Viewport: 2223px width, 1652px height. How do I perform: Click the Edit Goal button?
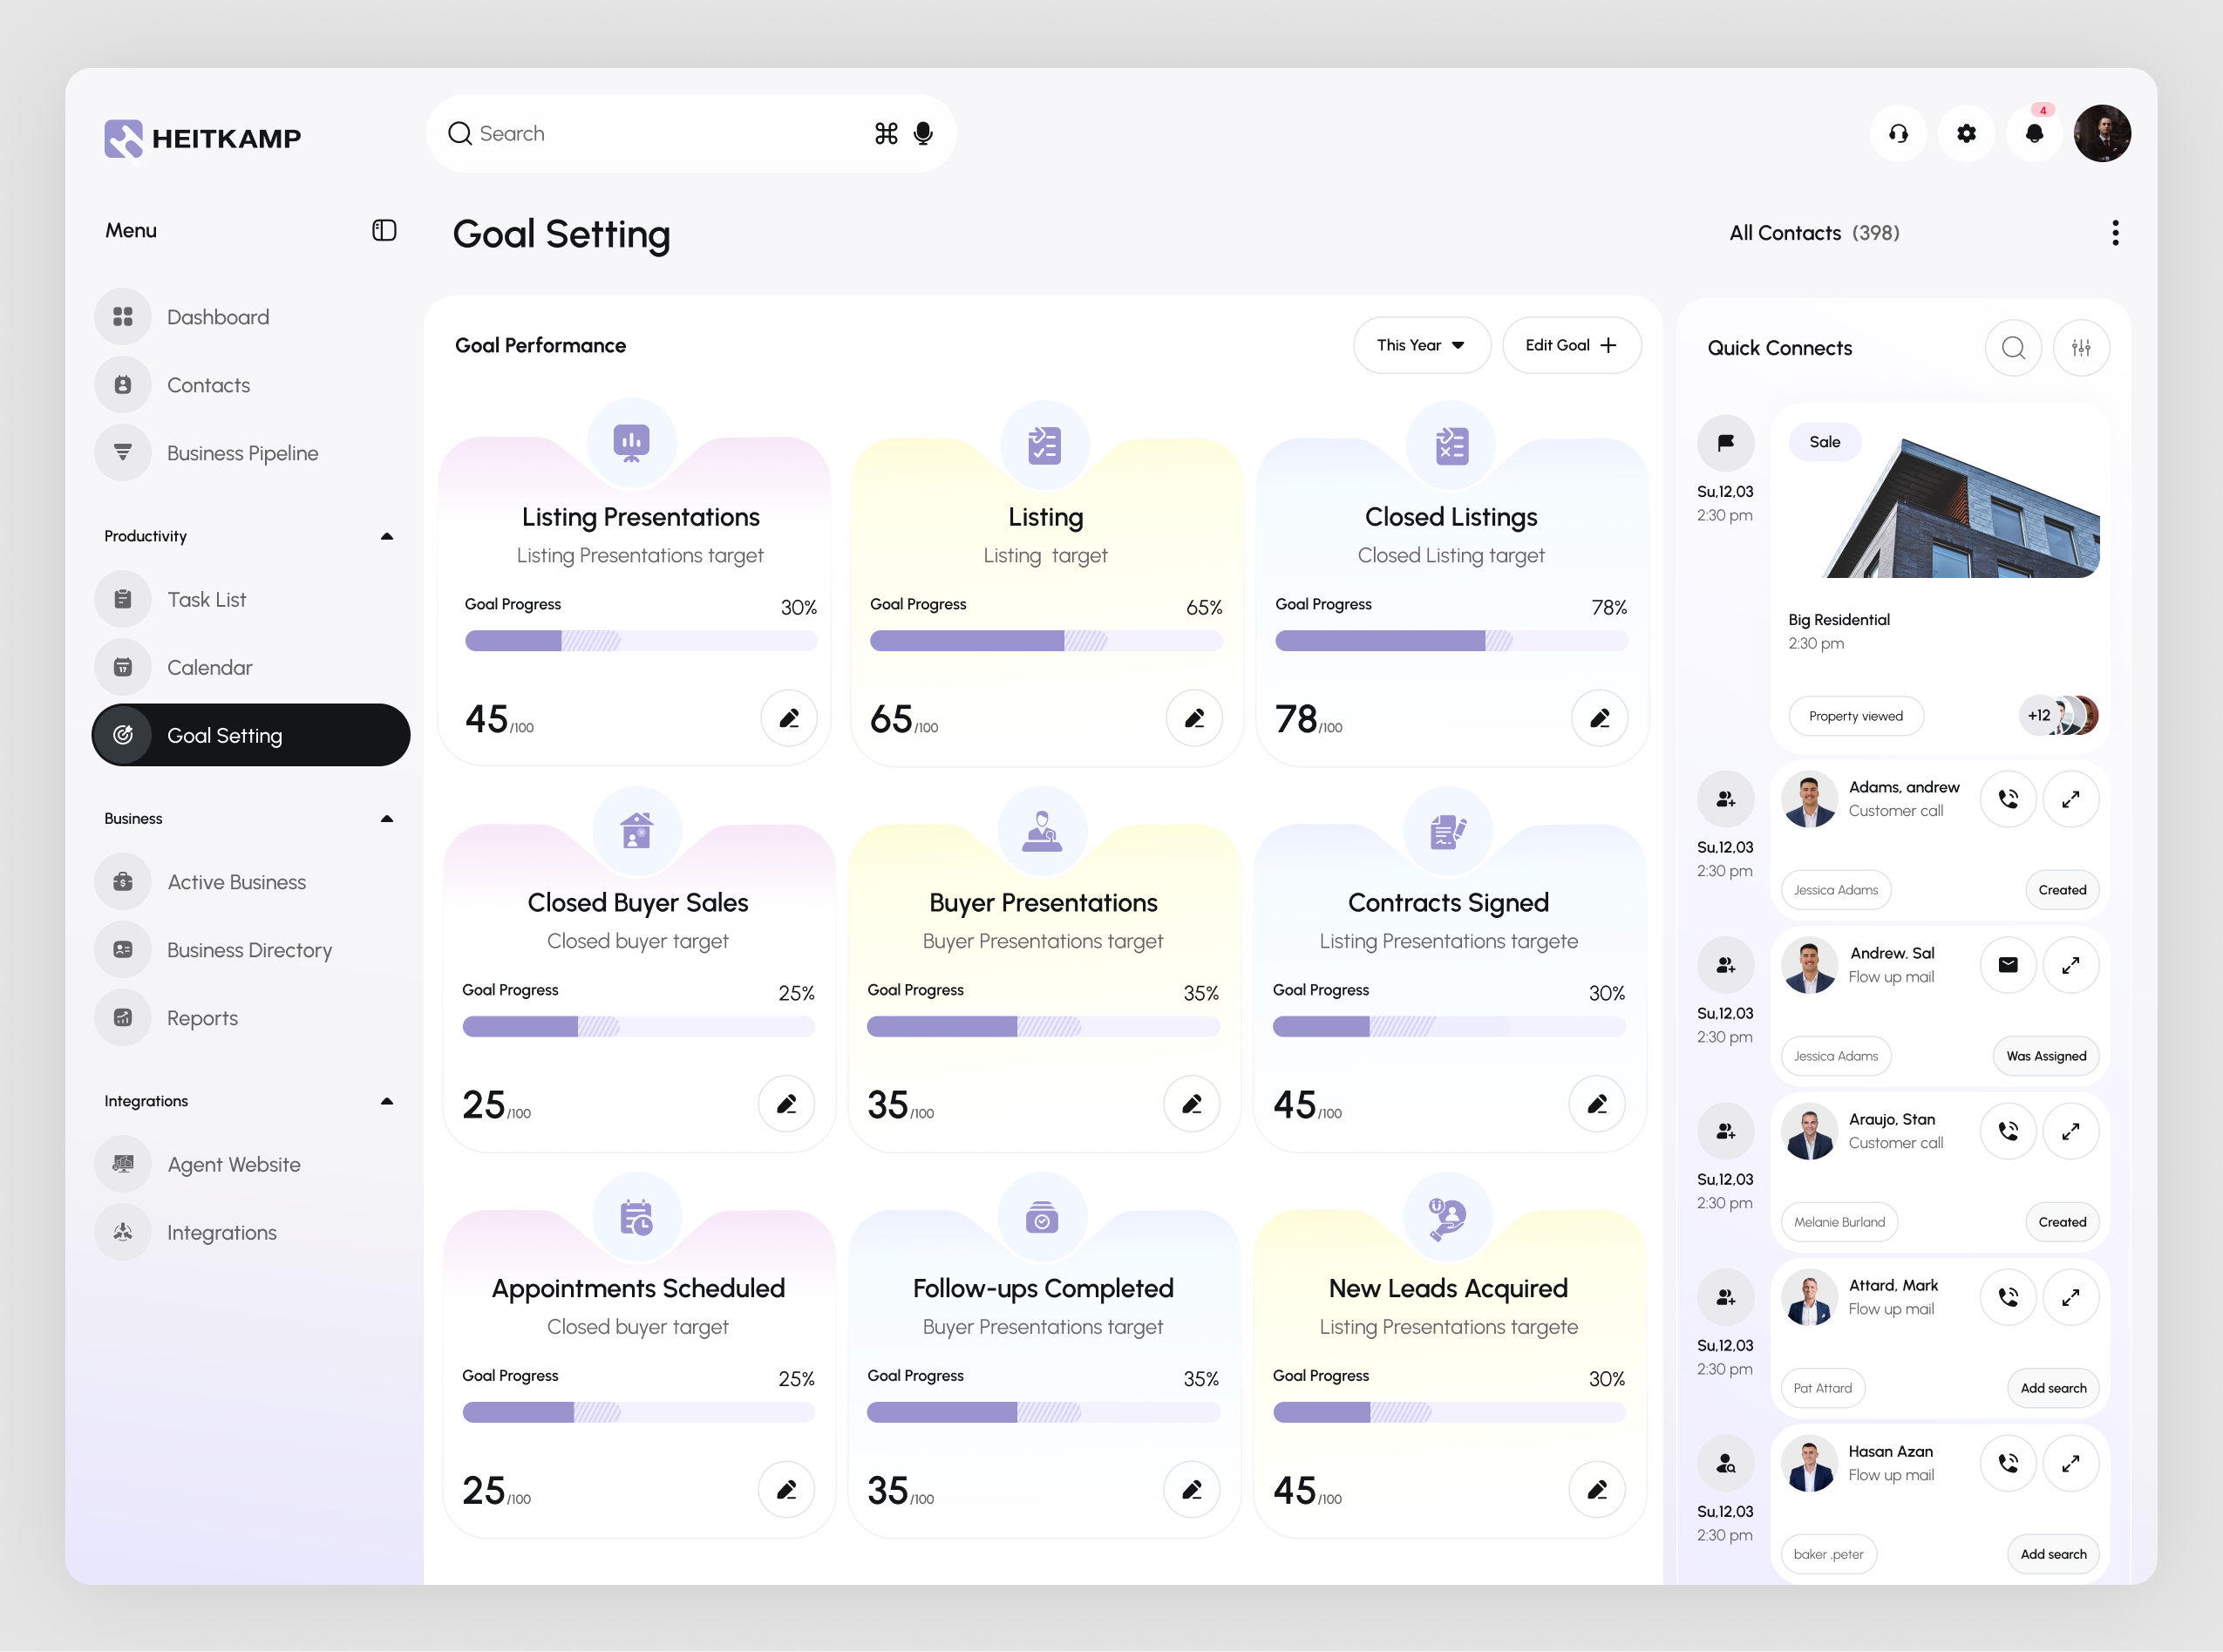(1570, 345)
